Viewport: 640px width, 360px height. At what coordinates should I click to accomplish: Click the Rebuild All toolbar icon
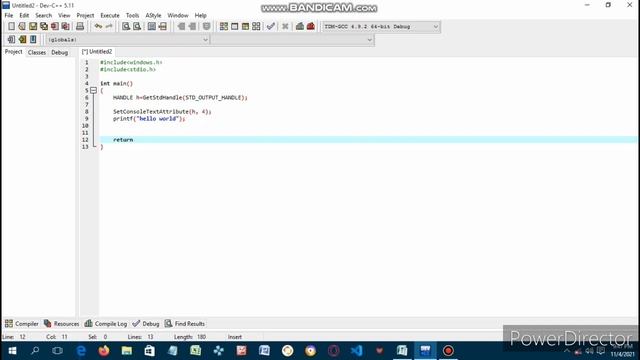[x=256, y=26]
